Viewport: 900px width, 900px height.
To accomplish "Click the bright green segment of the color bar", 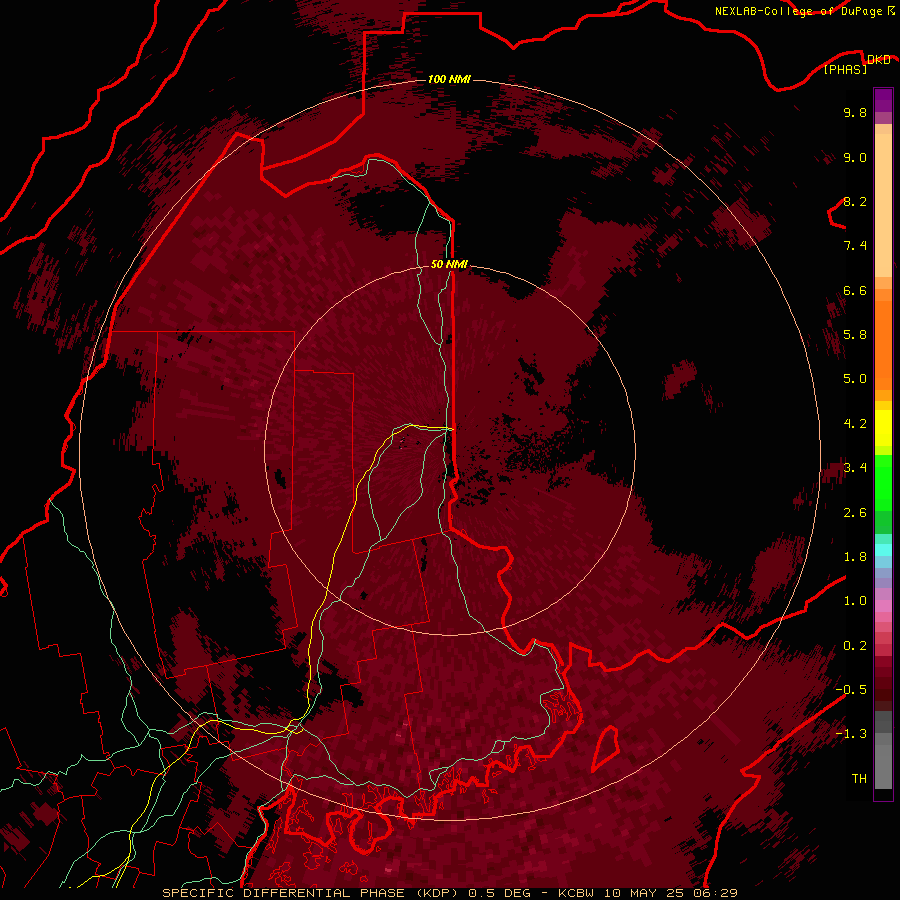I will click(x=883, y=484).
